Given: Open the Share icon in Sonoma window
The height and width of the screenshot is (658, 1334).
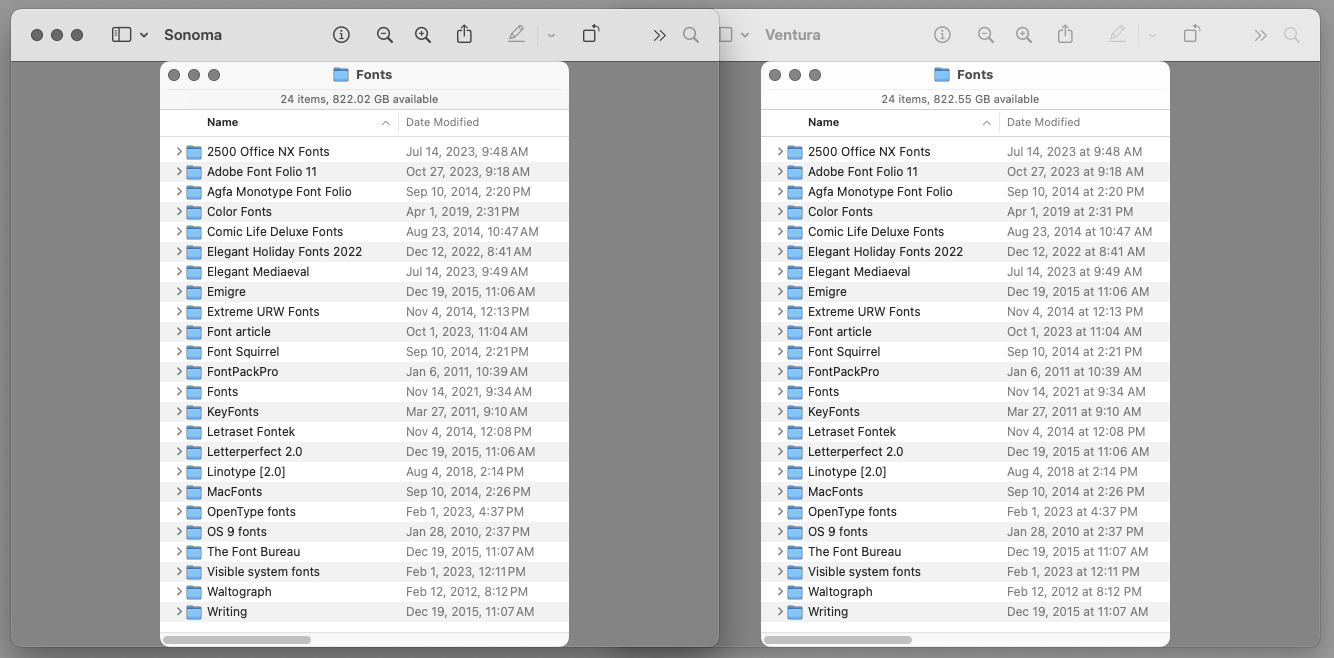Looking at the screenshot, I should click(464, 34).
